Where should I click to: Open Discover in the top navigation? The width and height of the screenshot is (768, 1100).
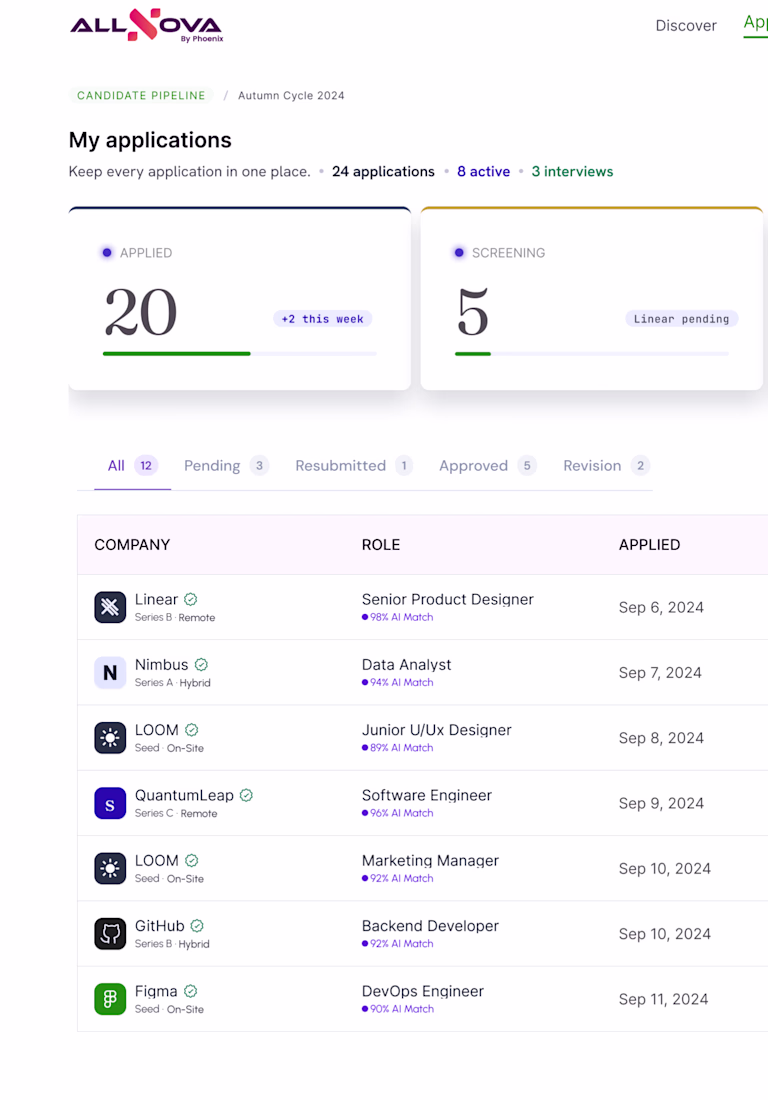686,25
